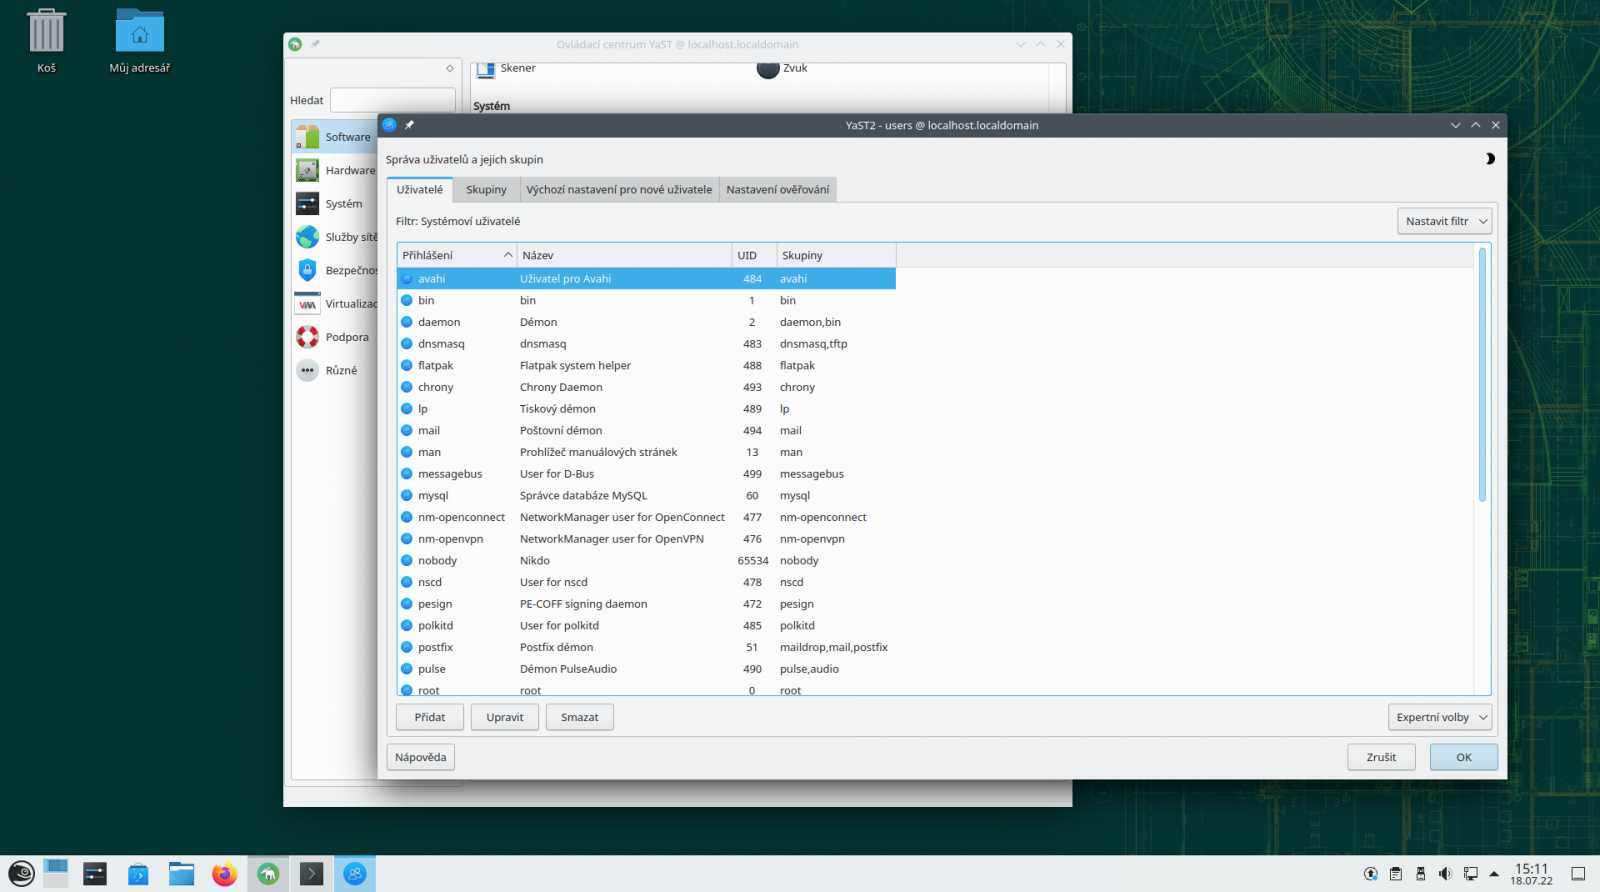The image size is (1600, 892).
Task: Confirm with the OK button
Action: tap(1464, 757)
